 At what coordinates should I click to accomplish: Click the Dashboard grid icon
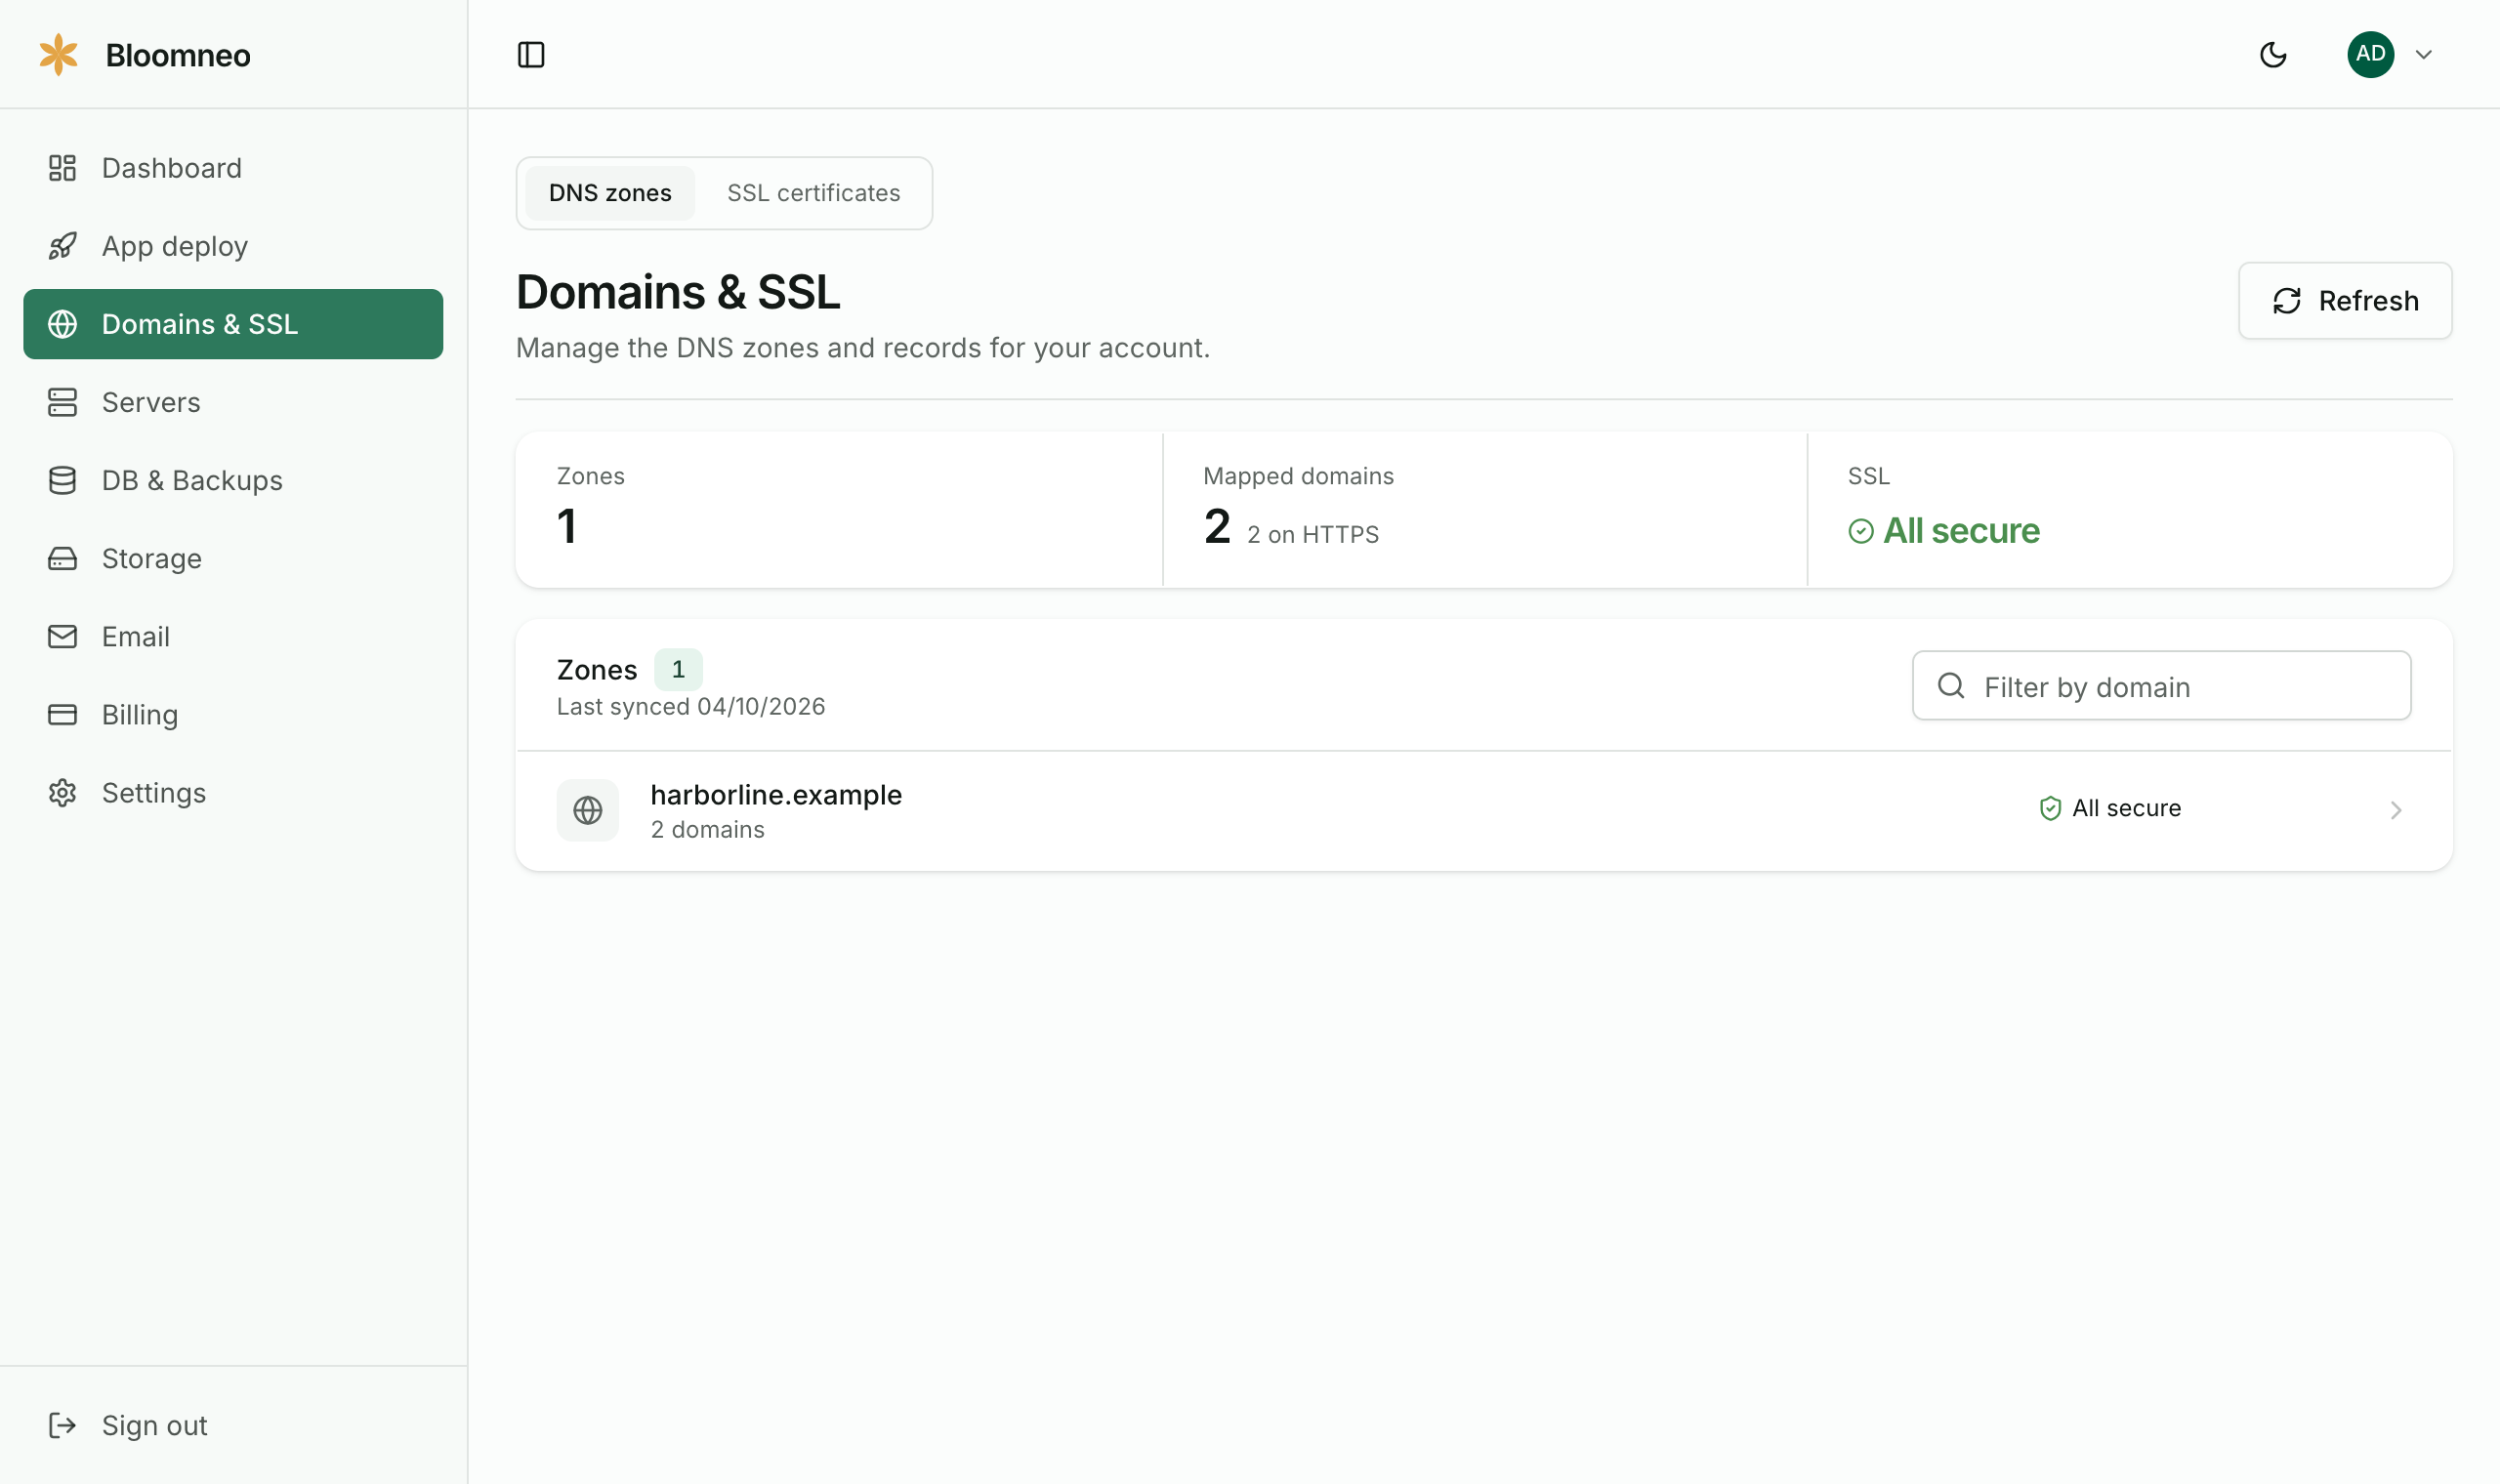(62, 168)
